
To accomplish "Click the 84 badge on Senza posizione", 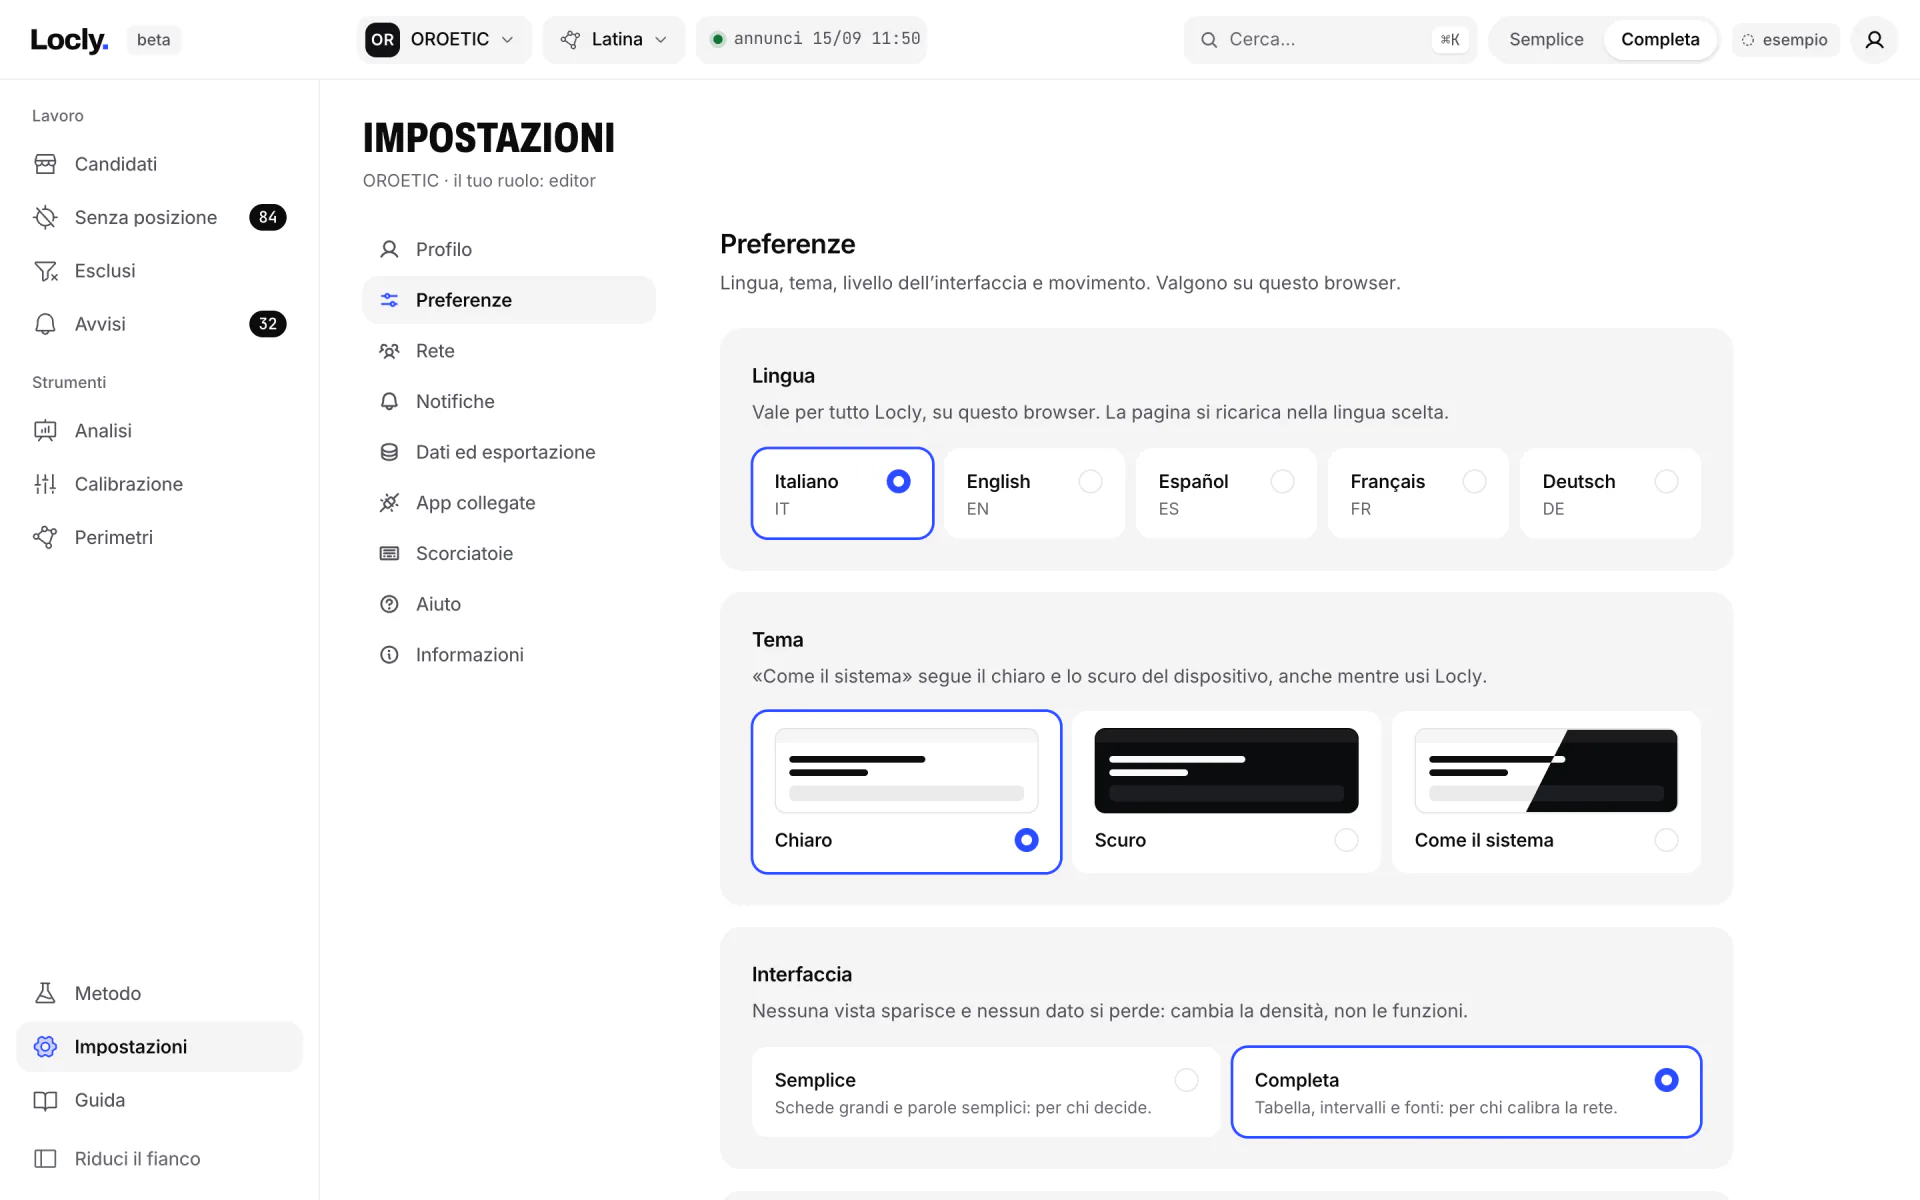I will tap(267, 217).
